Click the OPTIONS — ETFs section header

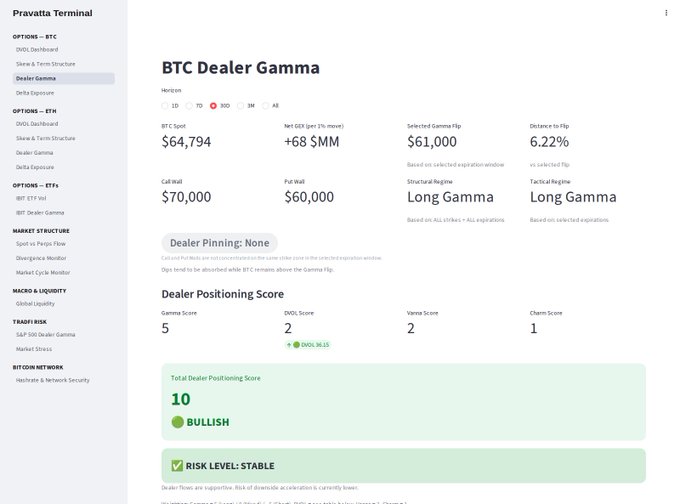coord(36,185)
